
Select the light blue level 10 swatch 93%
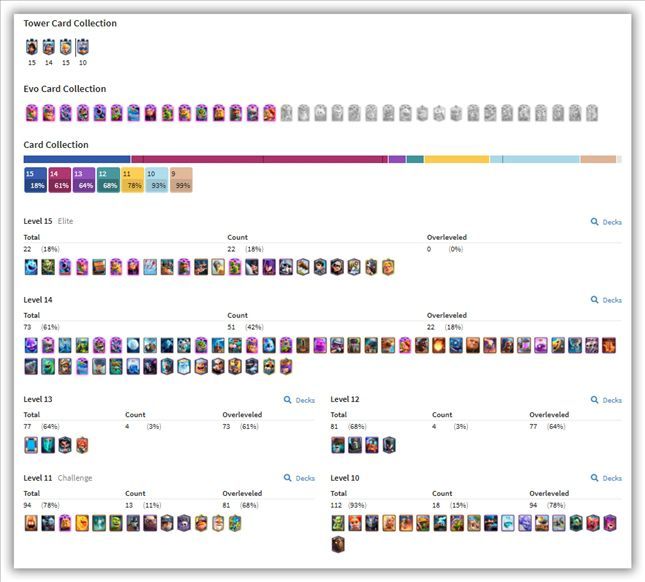157,180
